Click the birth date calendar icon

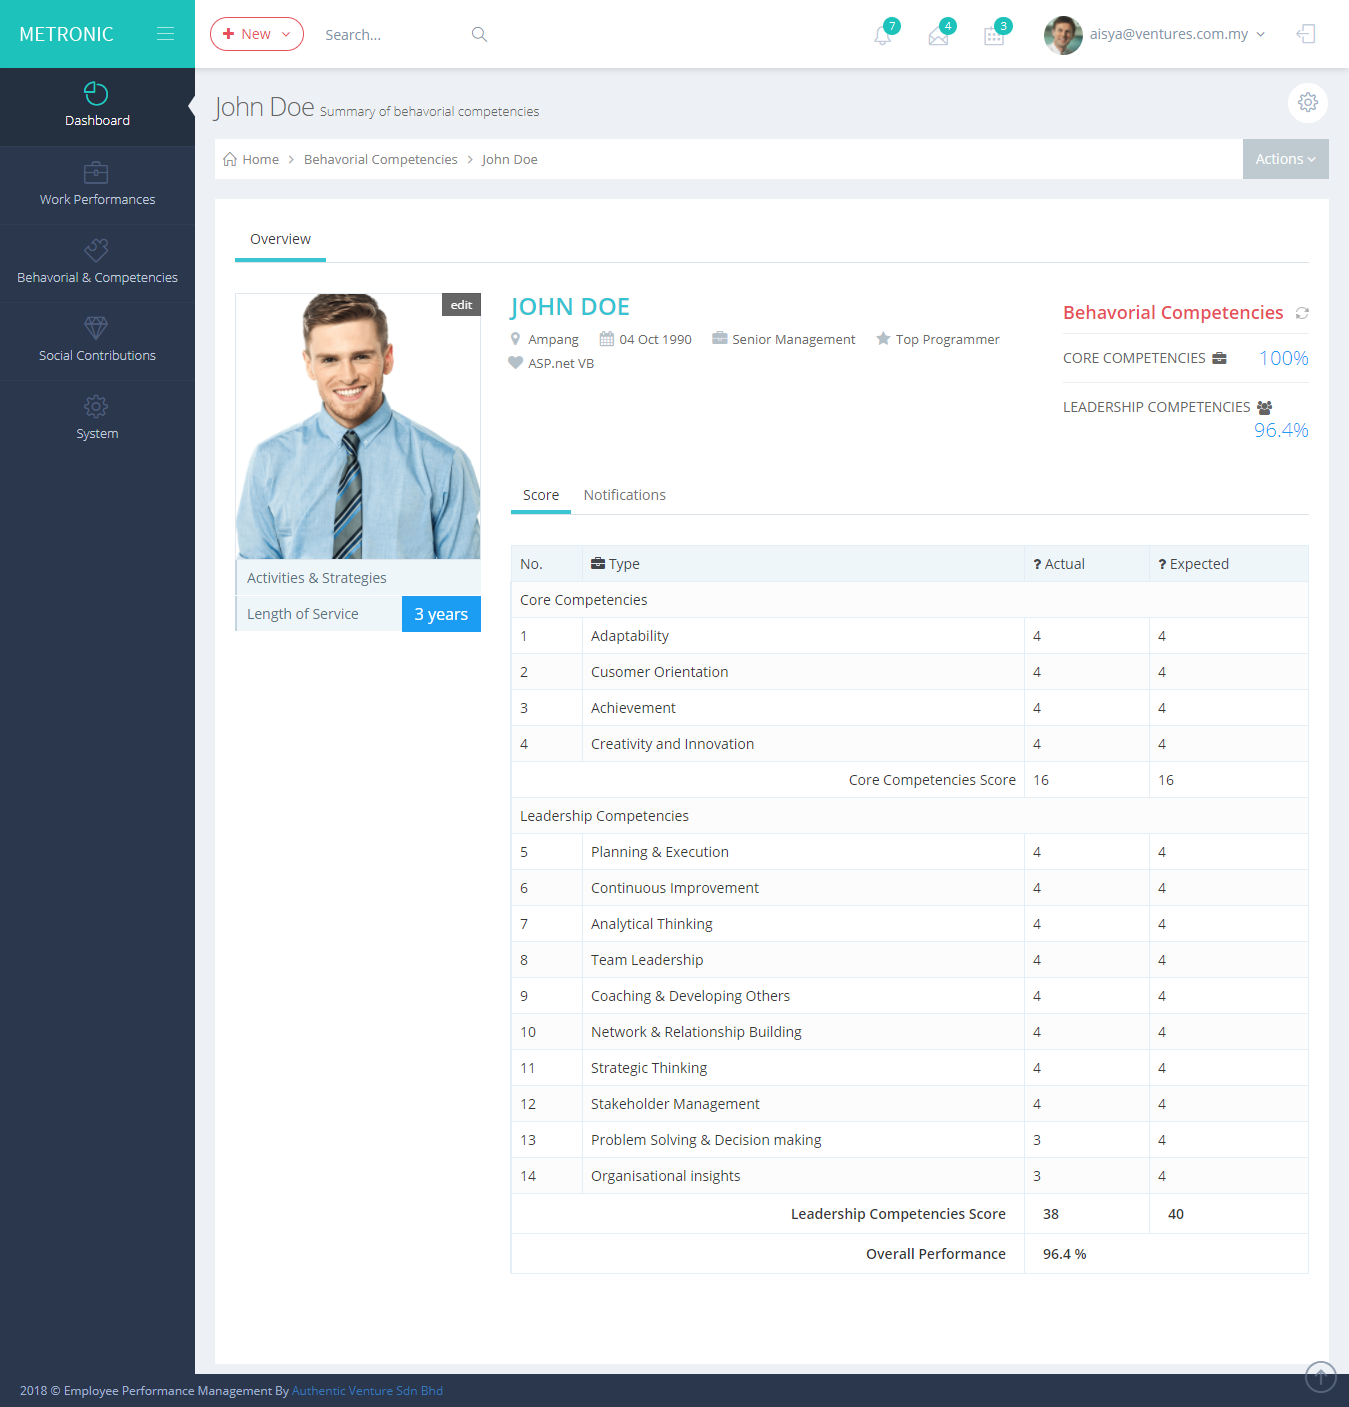click(x=606, y=339)
